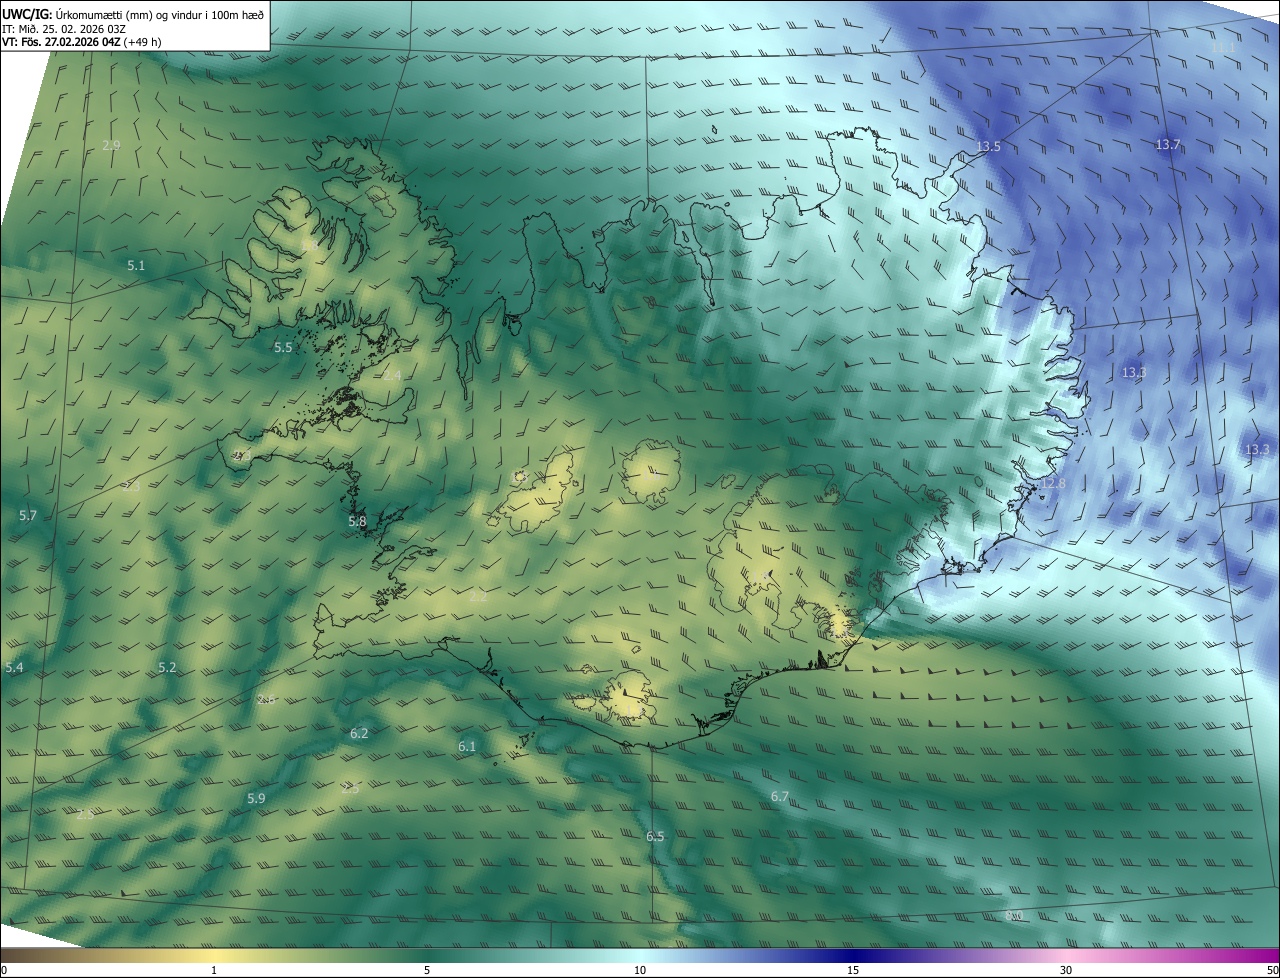
Task: Click the 5.4 value label on the map
Action: click(x=14, y=667)
